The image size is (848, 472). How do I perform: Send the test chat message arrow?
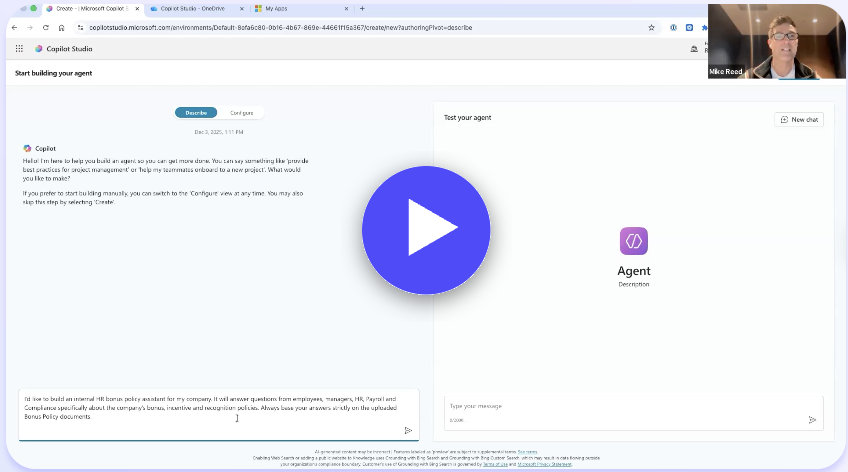[x=812, y=420]
